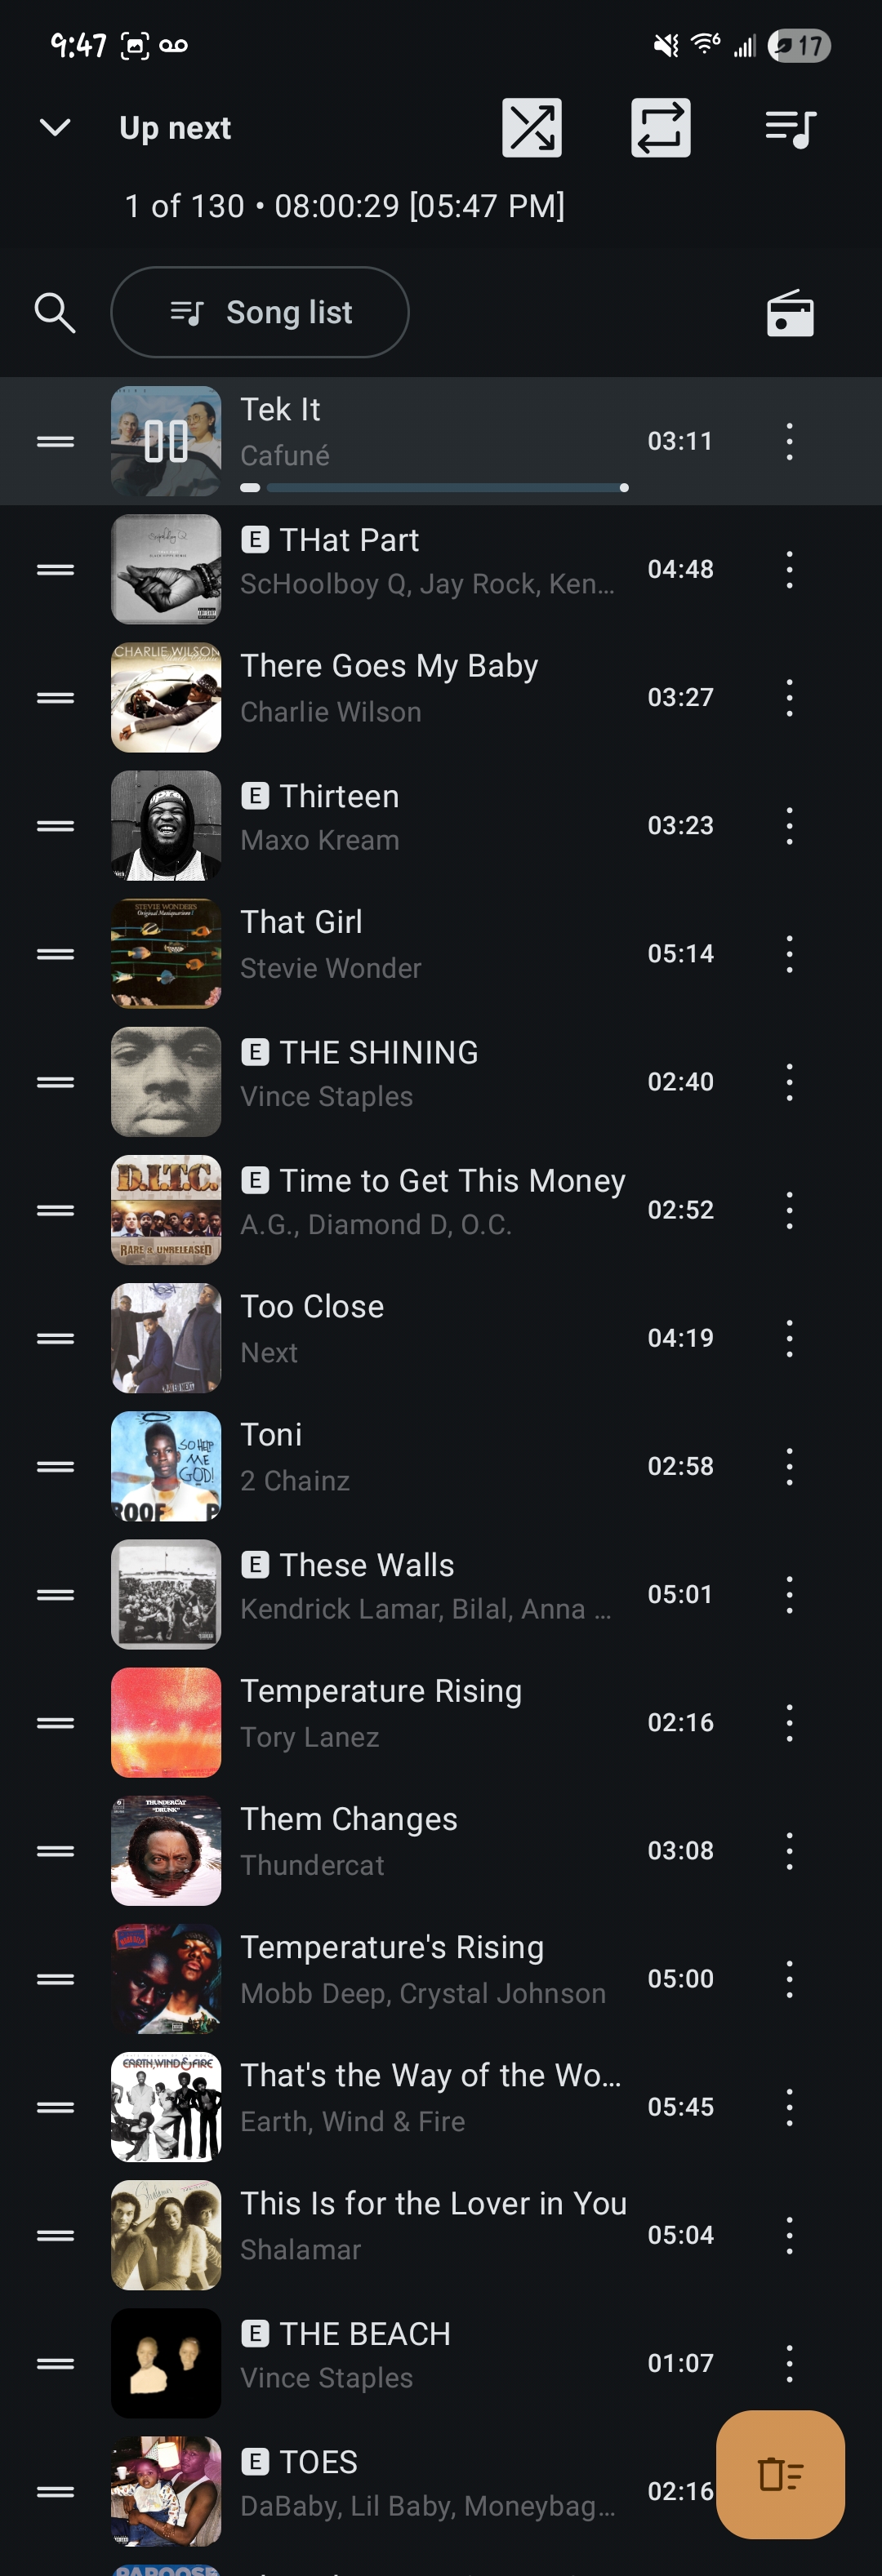Viewport: 882px width, 2576px height.
Task: Open options menu for Them Changes
Action: [x=789, y=1850]
